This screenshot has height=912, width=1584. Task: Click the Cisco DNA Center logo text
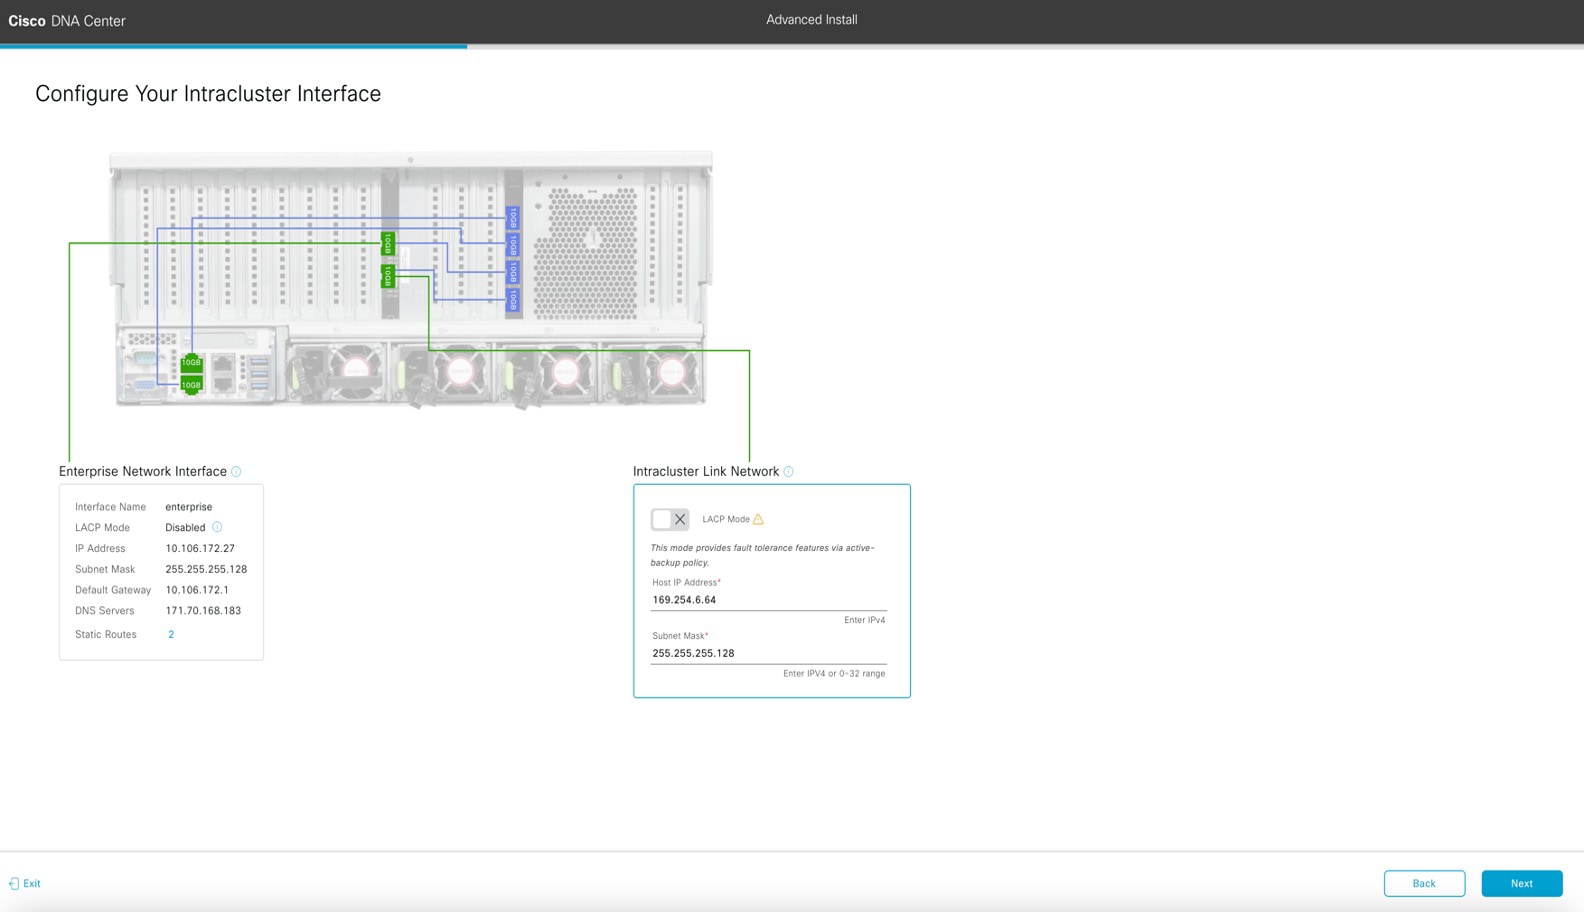point(67,21)
